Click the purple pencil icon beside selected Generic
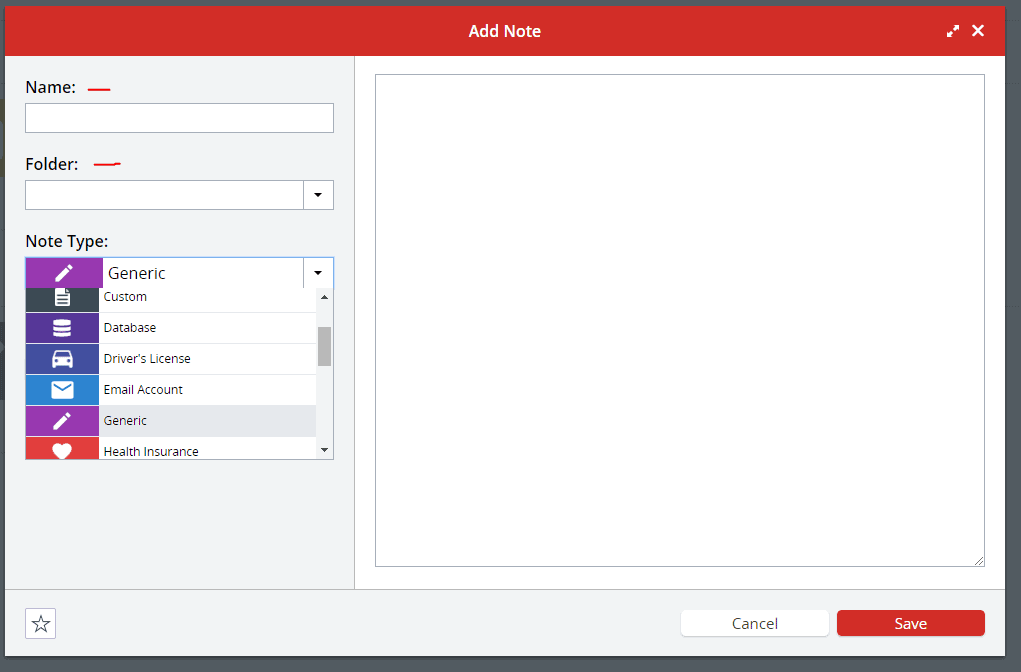The width and height of the screenshot is (1021, 672). [x=64, y=273]
